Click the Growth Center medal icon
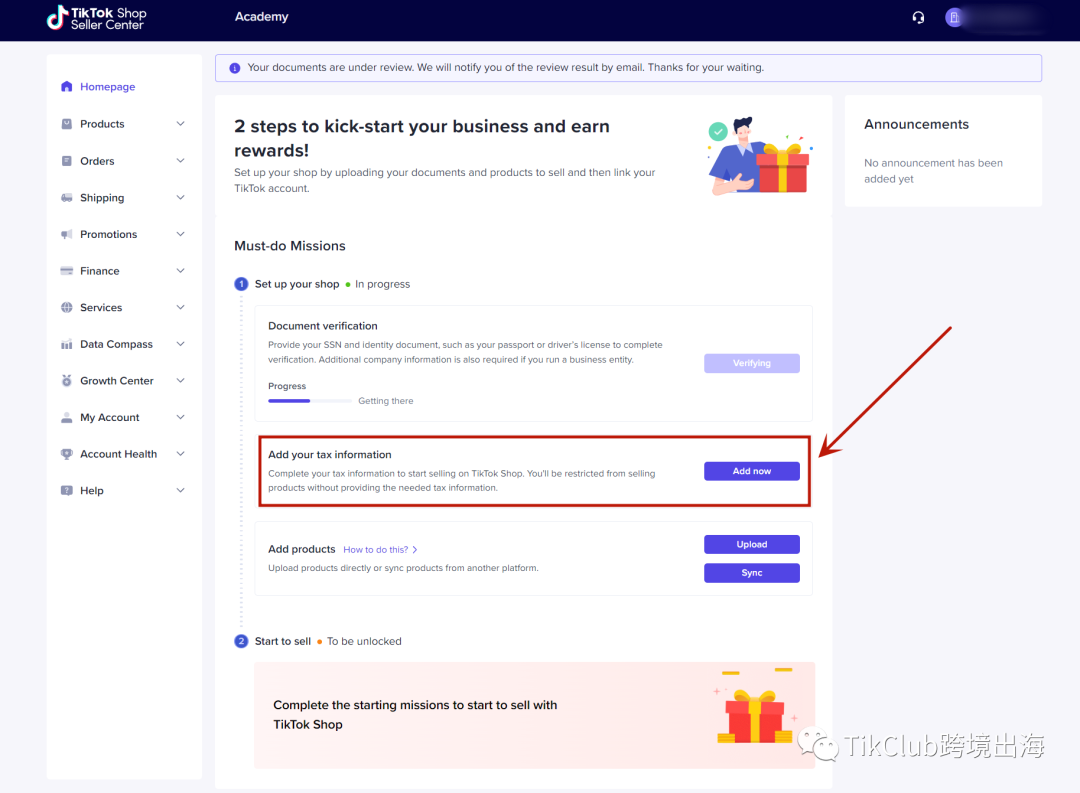This screenshot has height=793, width=1080. [x=67, y=381]
